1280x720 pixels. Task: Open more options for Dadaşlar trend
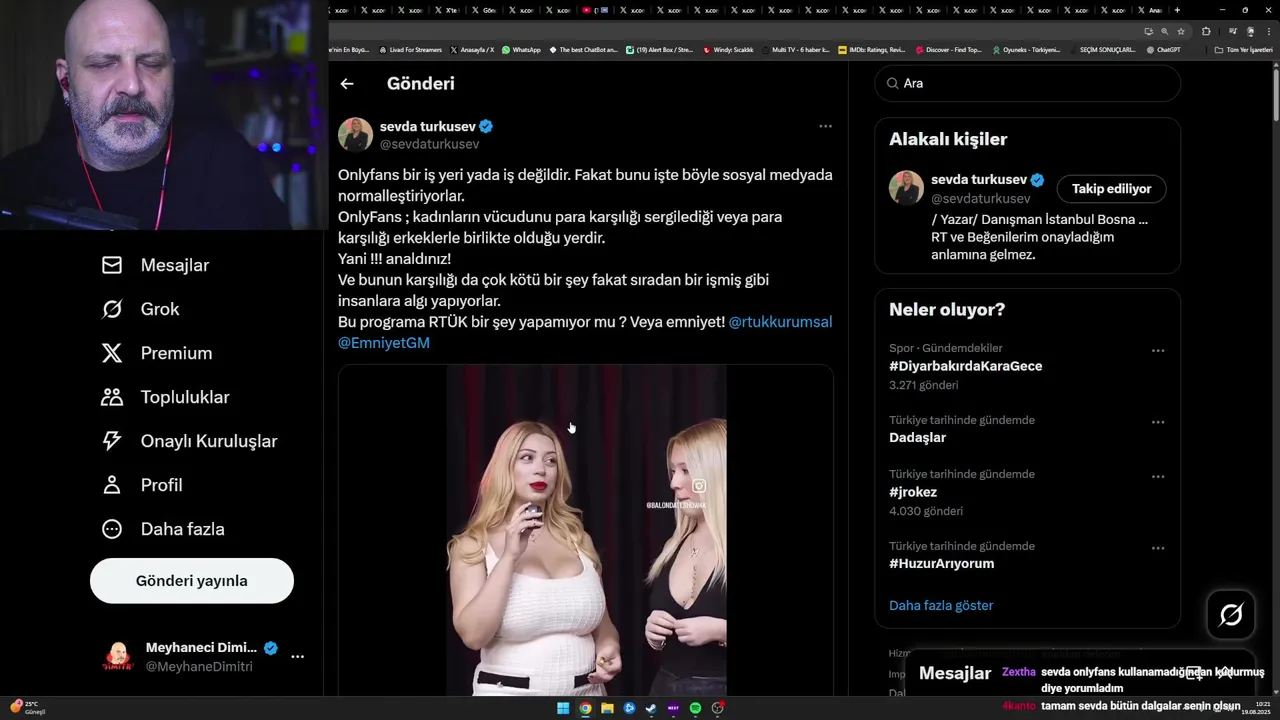[1158, 422]
